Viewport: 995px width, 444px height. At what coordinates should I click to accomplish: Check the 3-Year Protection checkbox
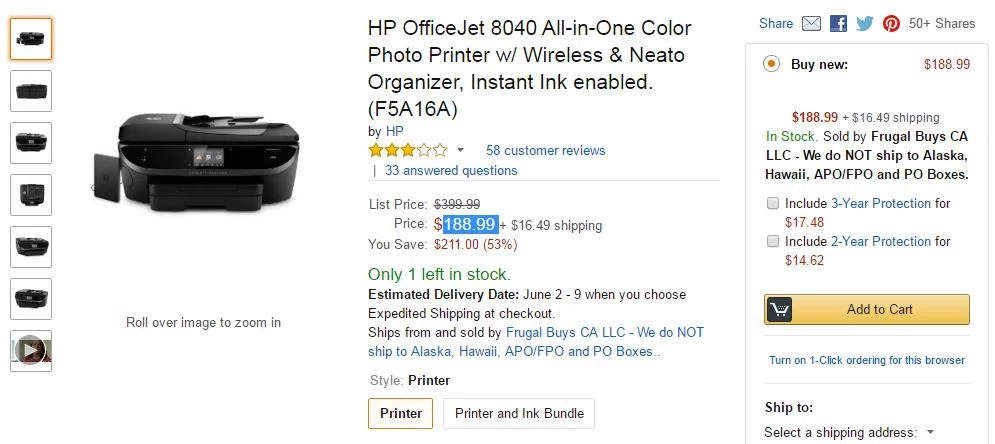pos(772,204)
